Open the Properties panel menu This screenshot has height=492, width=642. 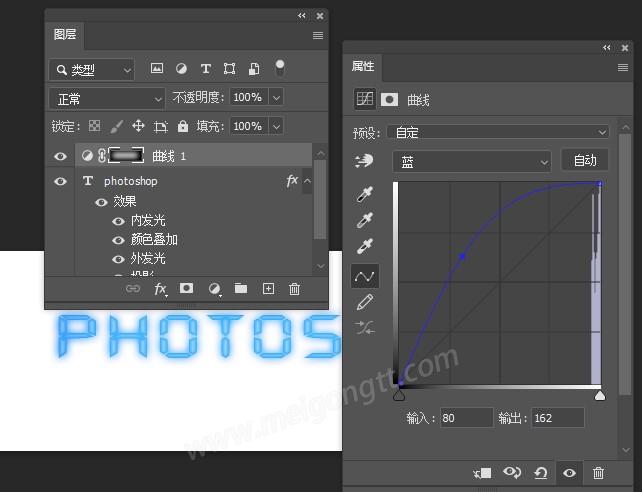click(x=623, y=67)
